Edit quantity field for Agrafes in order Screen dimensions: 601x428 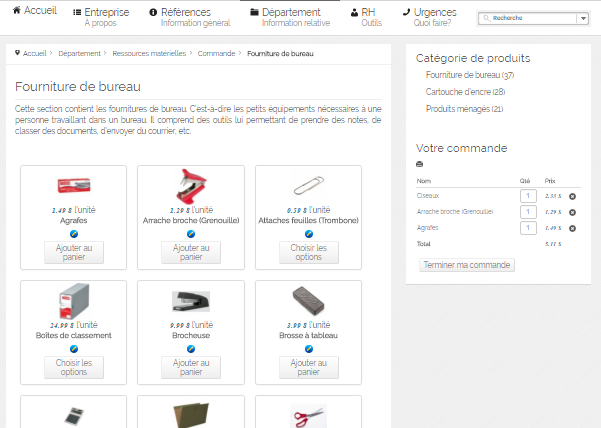point(528,228)
